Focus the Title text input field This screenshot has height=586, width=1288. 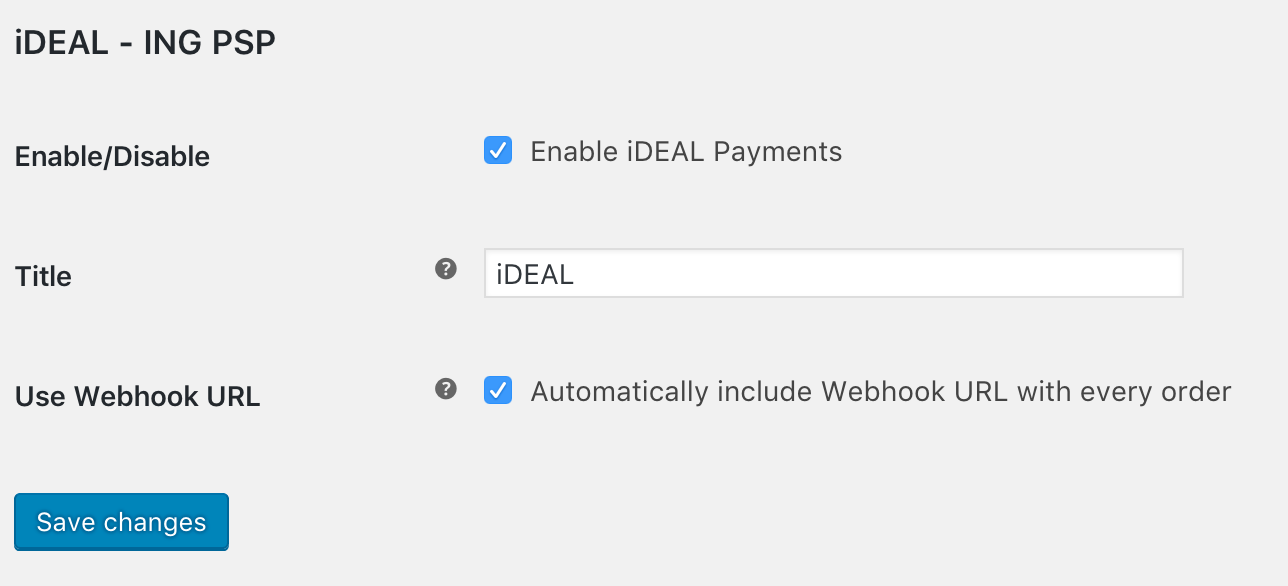click(833, 274)
